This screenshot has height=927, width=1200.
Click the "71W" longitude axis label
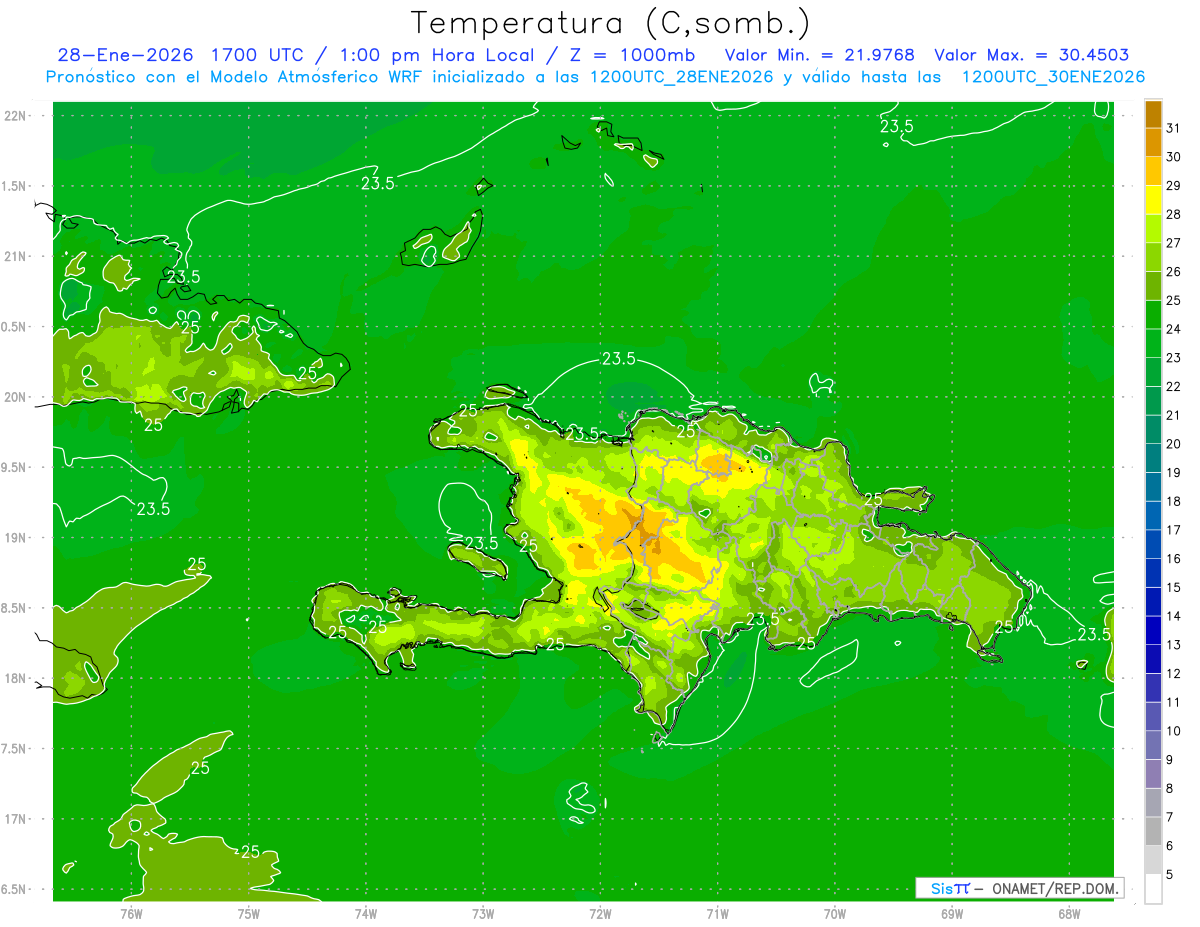[717, 914]
